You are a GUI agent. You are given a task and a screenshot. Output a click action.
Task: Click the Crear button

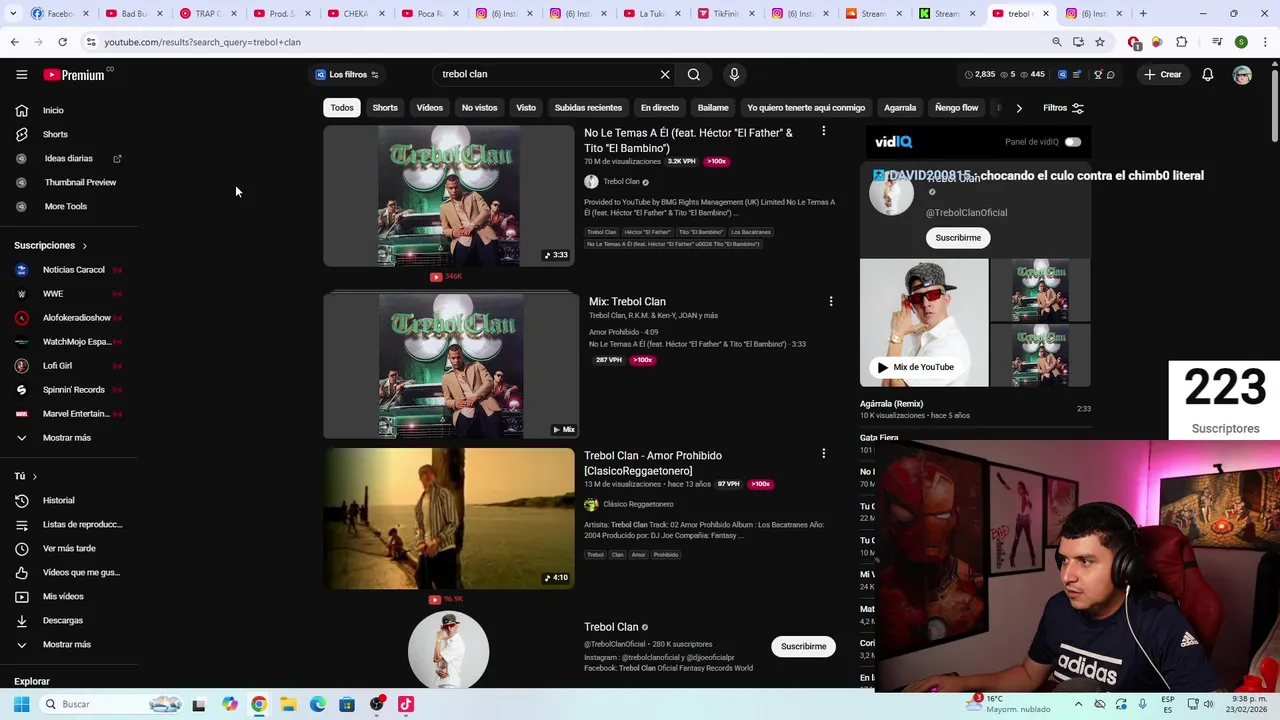[x=1163, y=75]
